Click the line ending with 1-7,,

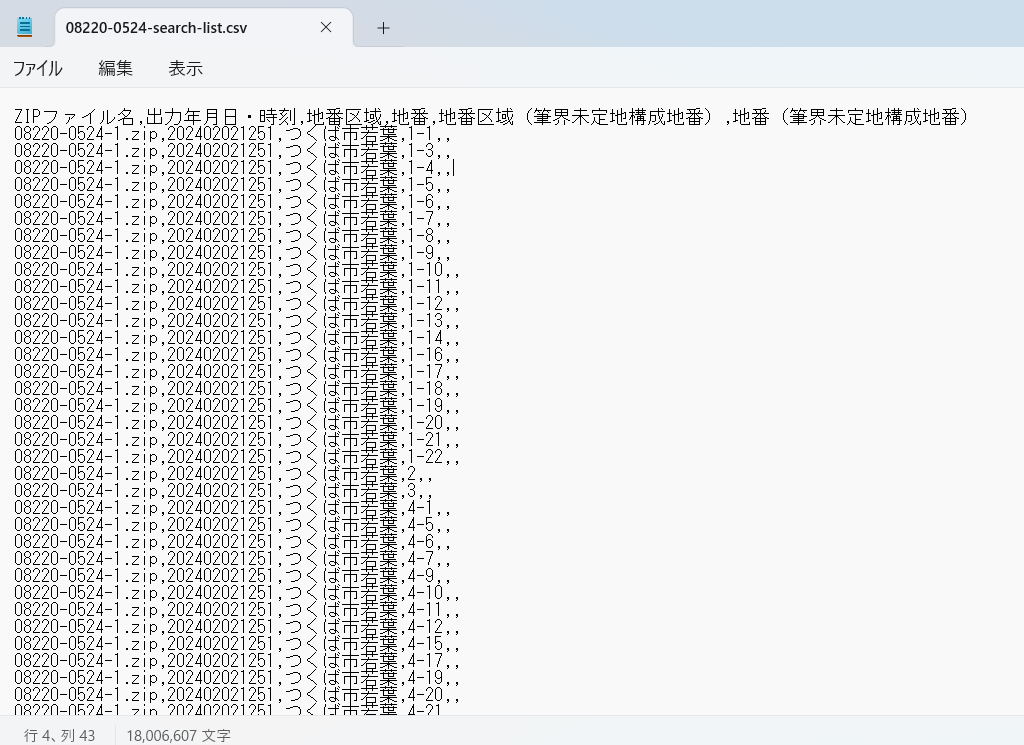[232, 219]
